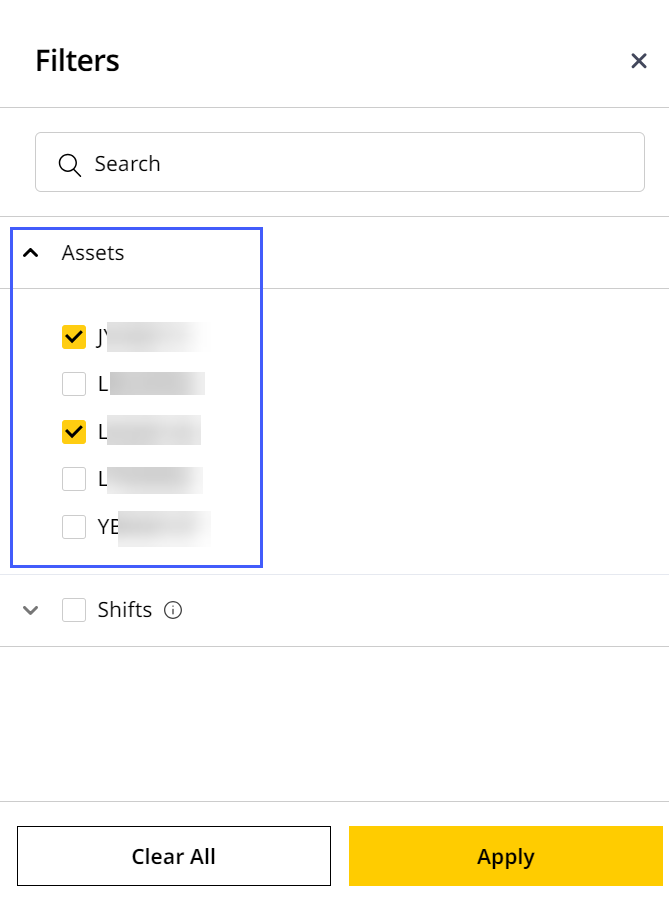Apply the selected filters
This screenshot has height=908, width=669.
(x=506, y=856)
